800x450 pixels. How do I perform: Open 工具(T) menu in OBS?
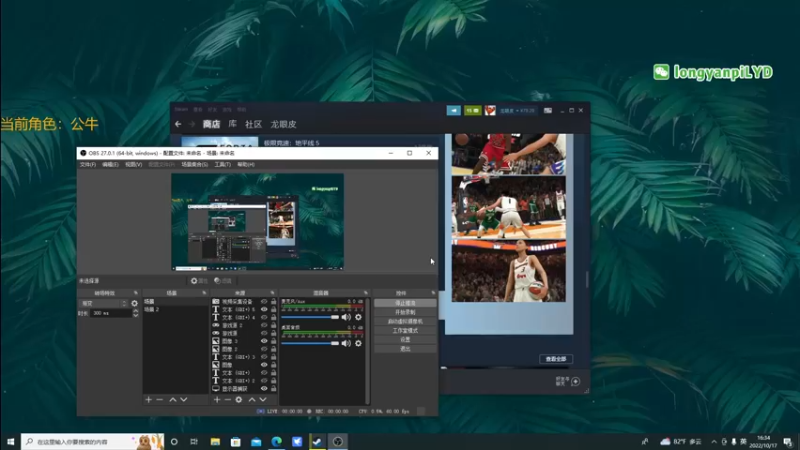222,164
